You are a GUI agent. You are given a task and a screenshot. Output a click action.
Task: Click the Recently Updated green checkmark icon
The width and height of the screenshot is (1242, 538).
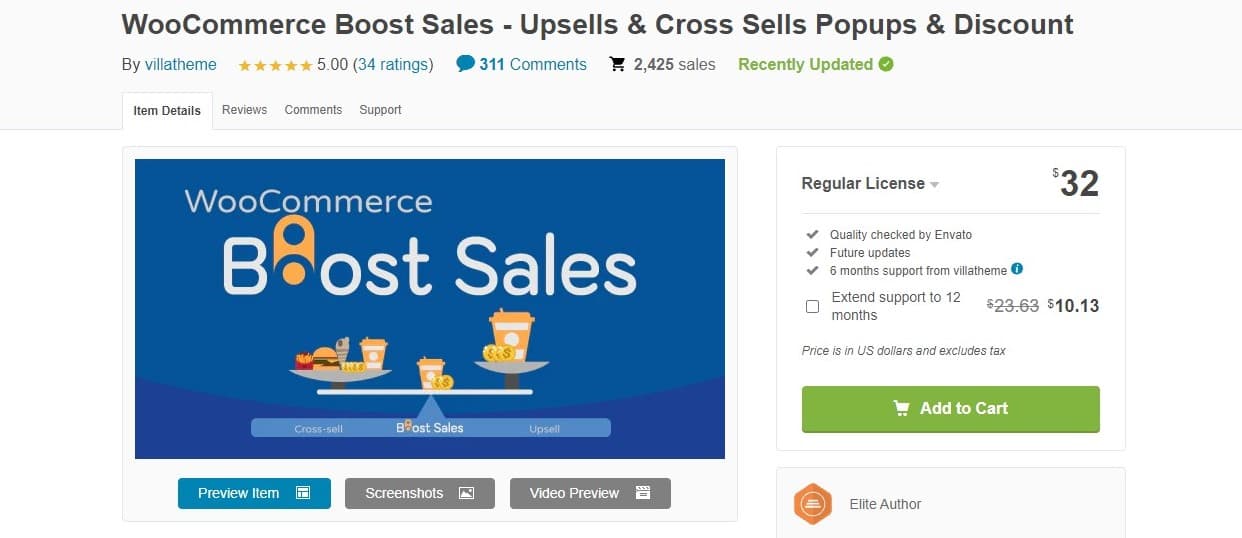[886, 64]
